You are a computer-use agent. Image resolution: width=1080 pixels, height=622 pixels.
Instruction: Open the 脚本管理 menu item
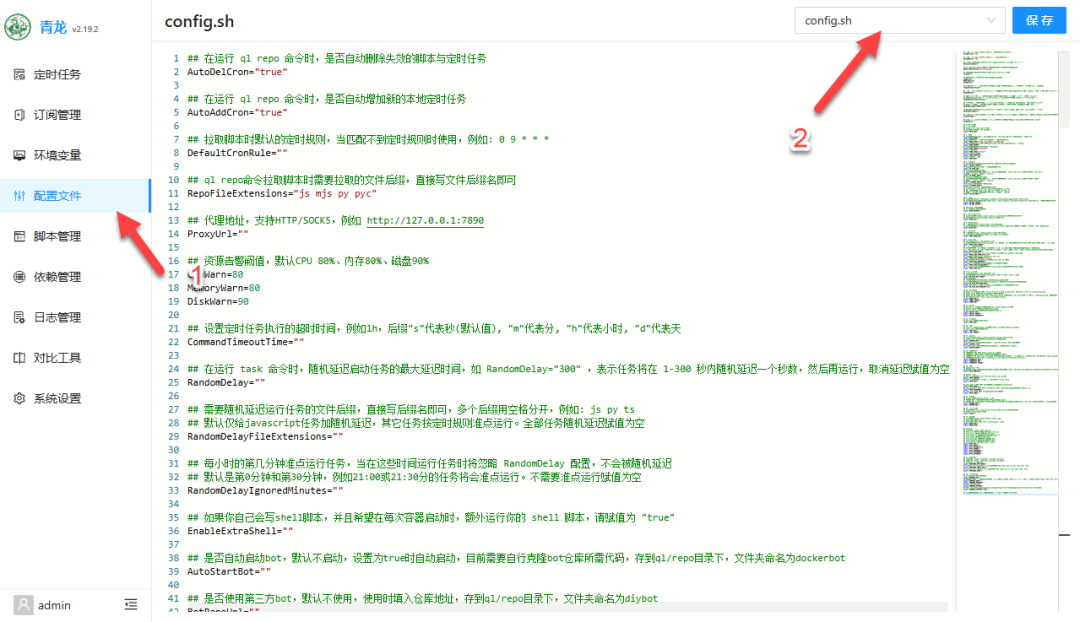75,236
